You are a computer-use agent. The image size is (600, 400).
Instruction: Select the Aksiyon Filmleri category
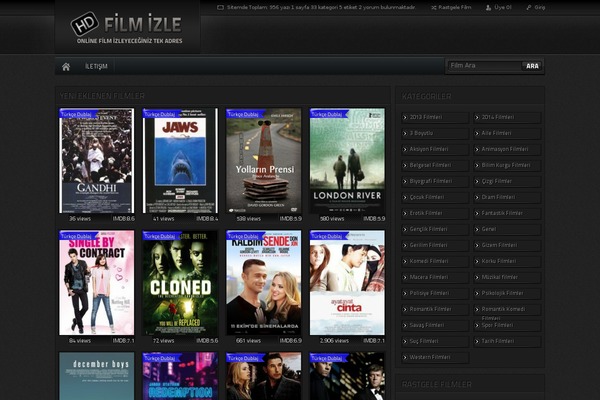[435, 149]
